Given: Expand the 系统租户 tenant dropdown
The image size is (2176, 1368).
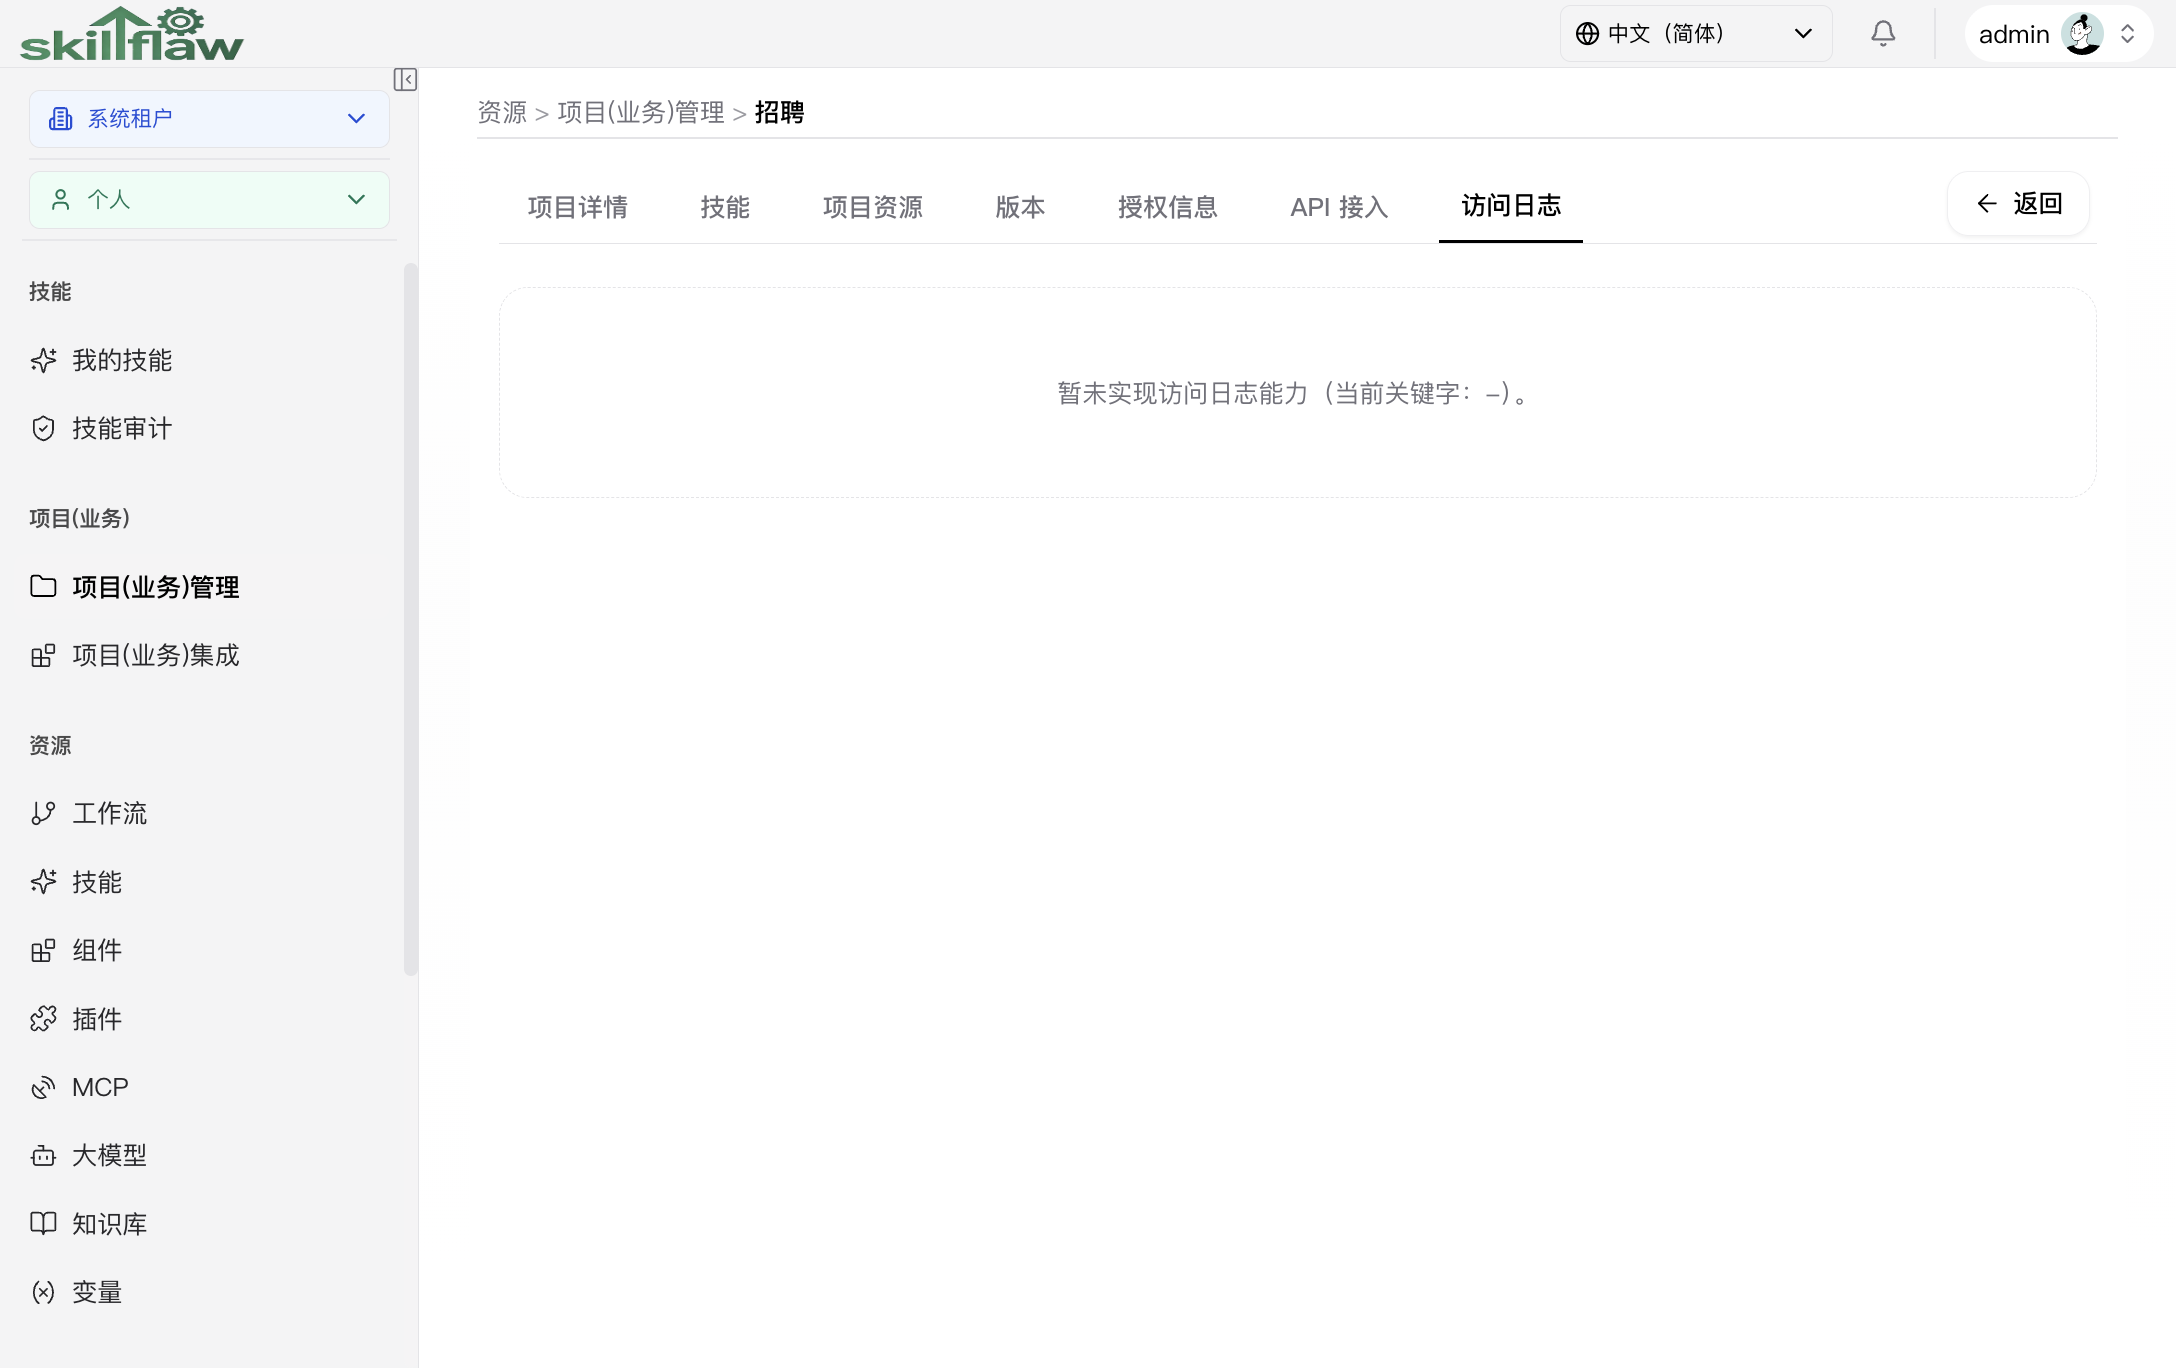Looking at the screenshot, I should (x=209, y=119).
